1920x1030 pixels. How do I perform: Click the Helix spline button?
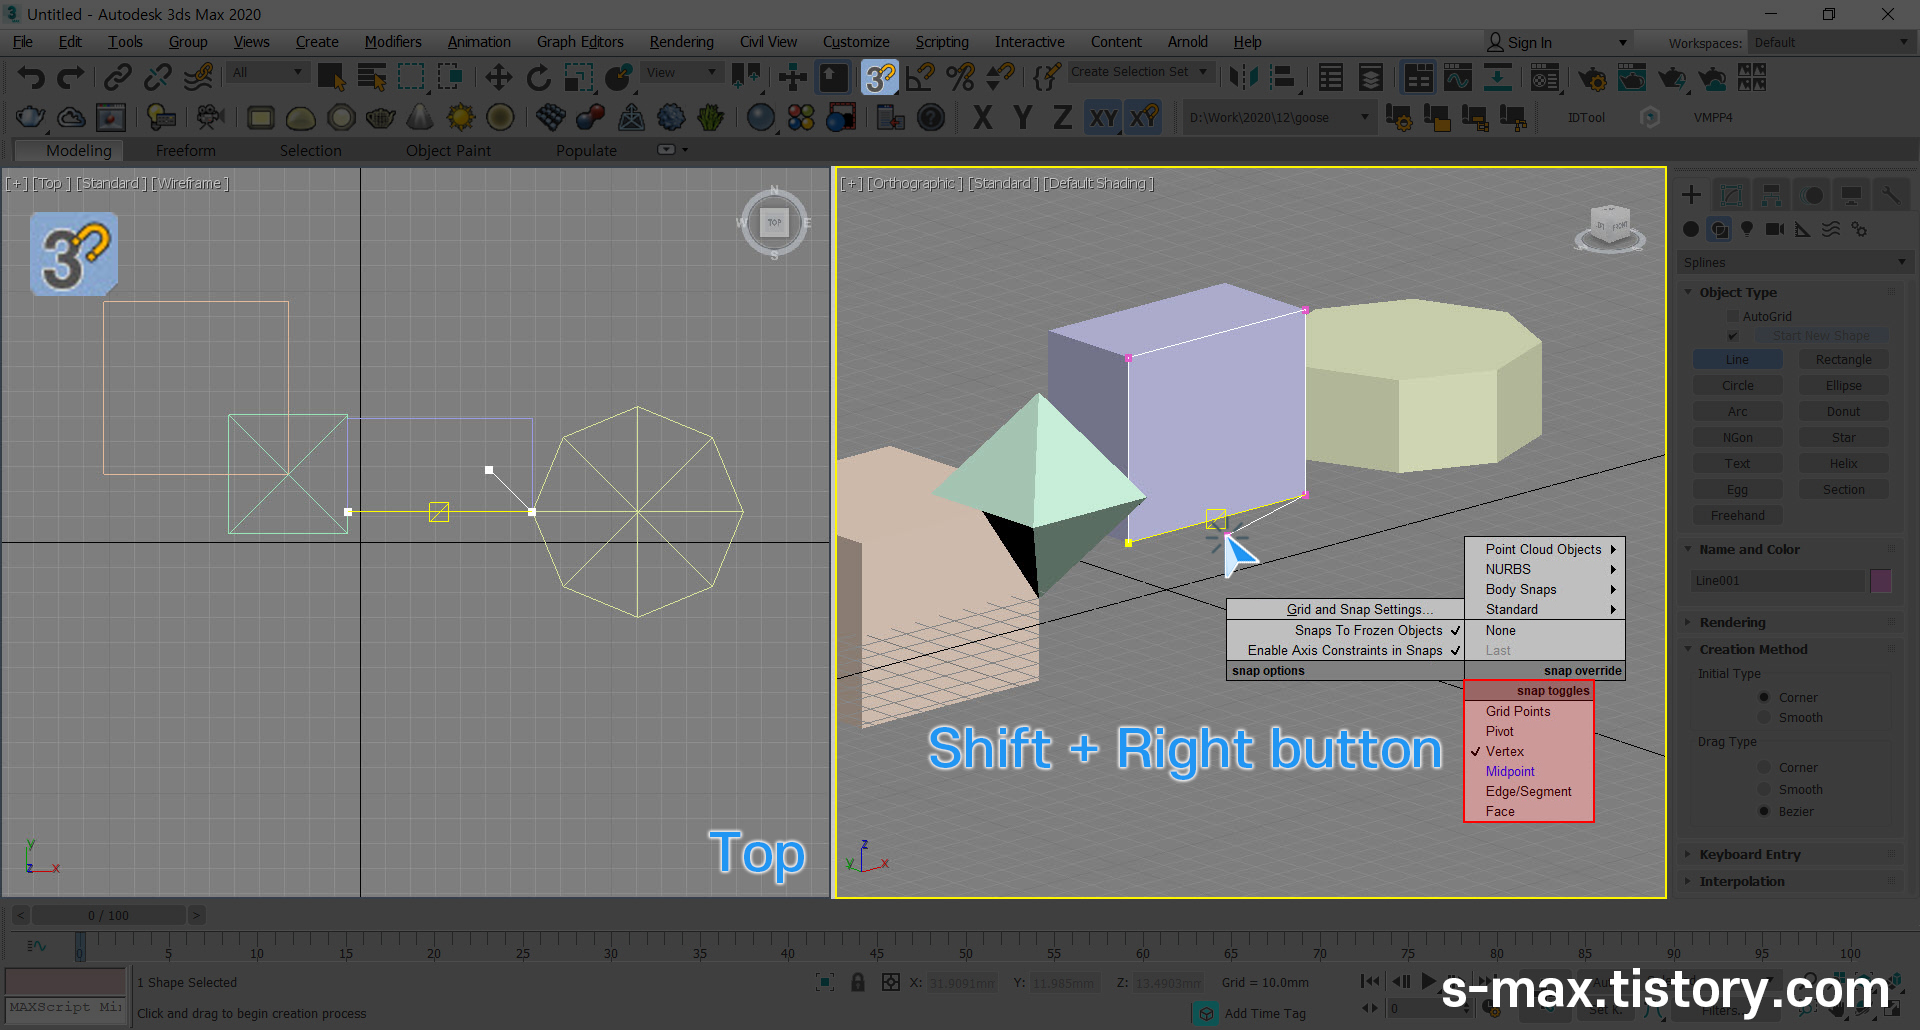(1843, 464)
